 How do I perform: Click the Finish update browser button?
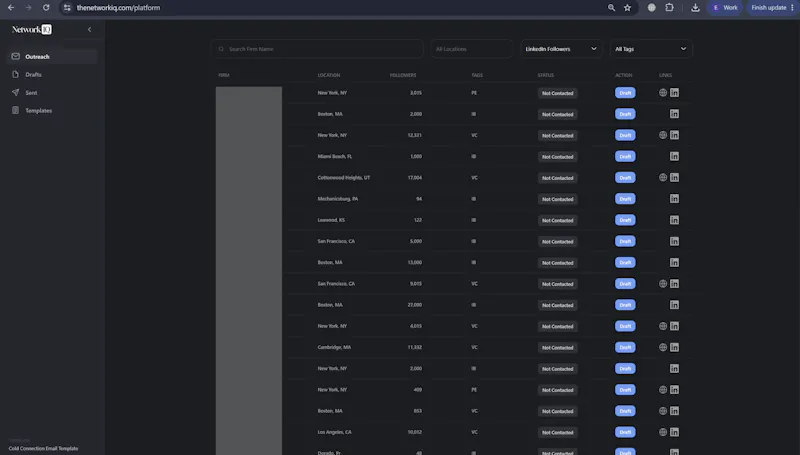tap(772, 8)
